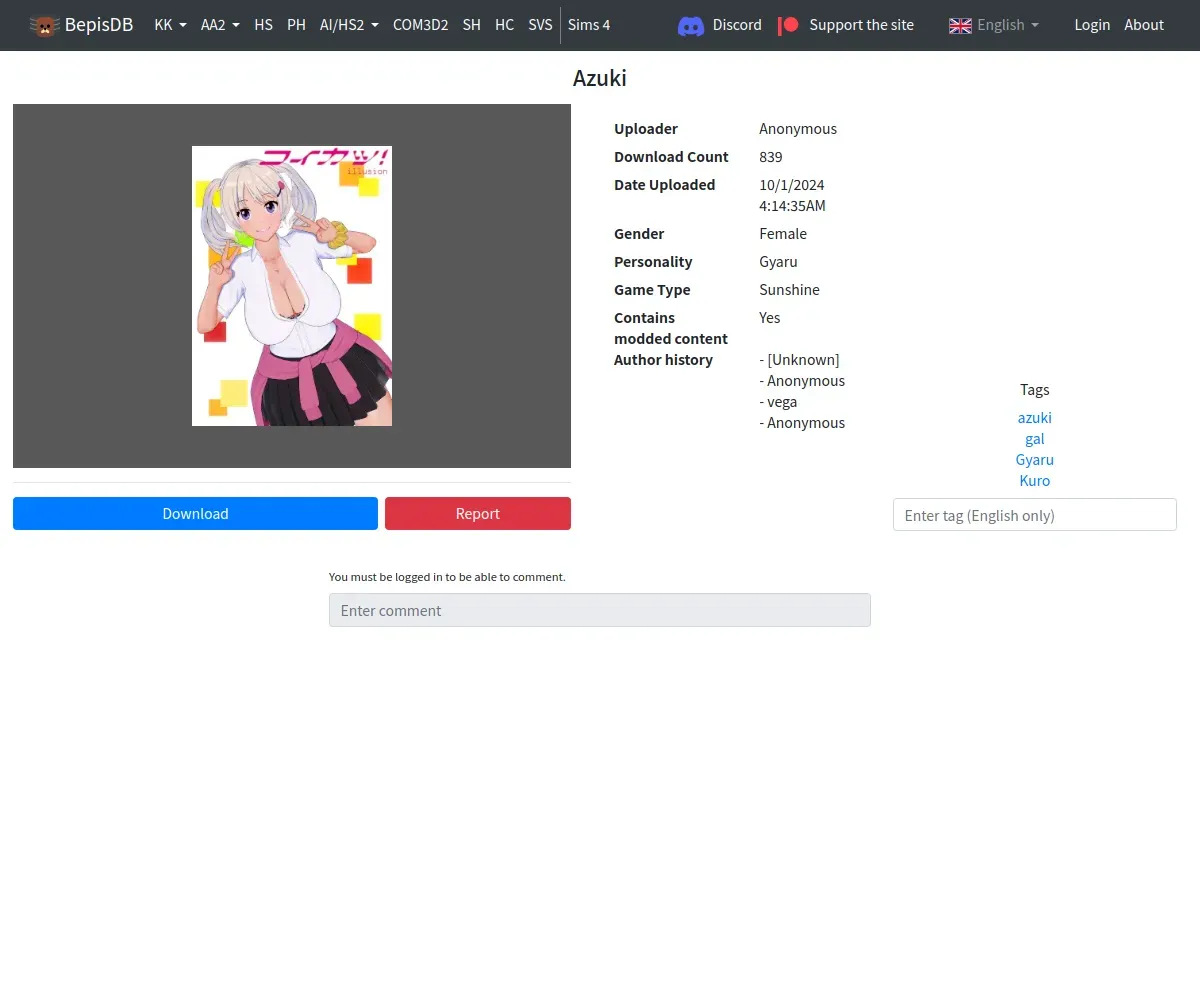Click the Patreon support icon
Image resolution: width=1200 pixels, height=1000 pixels.
click(789, 25)
